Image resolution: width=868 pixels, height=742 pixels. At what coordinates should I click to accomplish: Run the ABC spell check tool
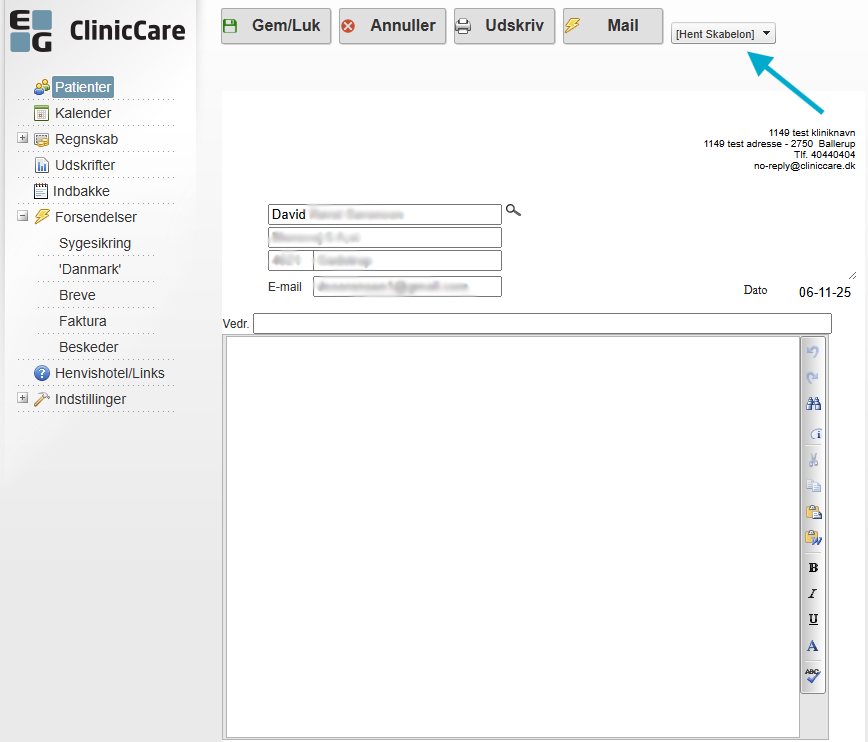point(813,675)
